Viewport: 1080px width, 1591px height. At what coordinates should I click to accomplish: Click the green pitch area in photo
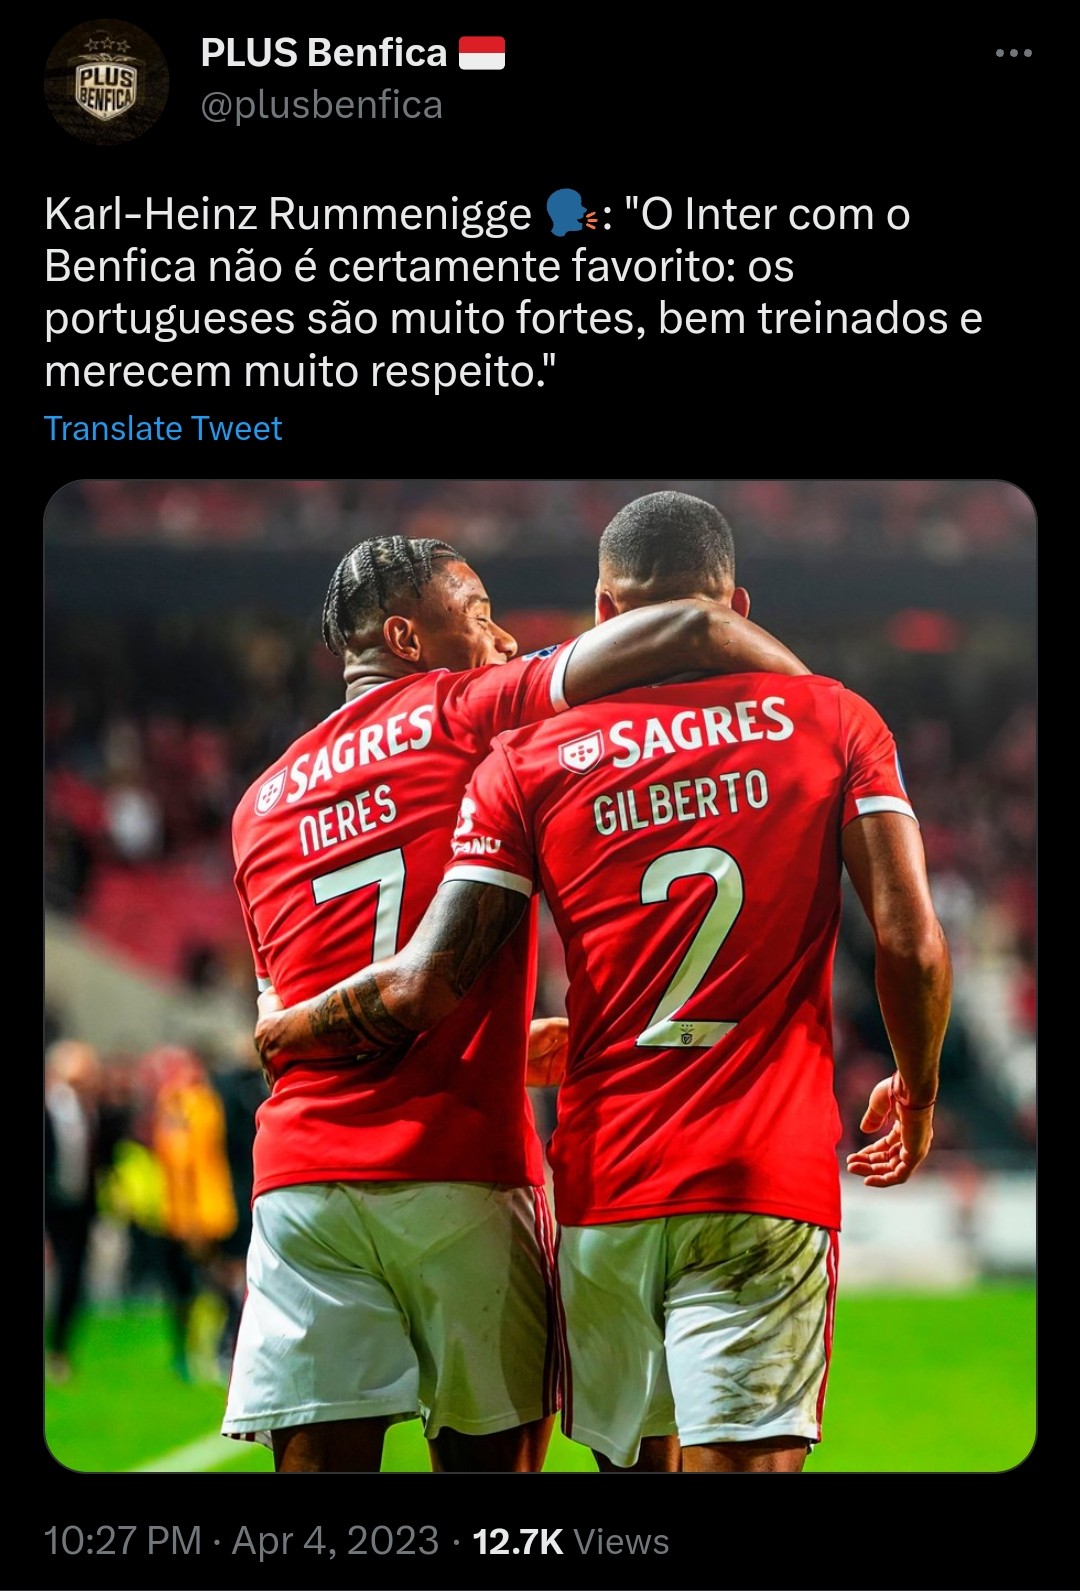click(940, 1380)
